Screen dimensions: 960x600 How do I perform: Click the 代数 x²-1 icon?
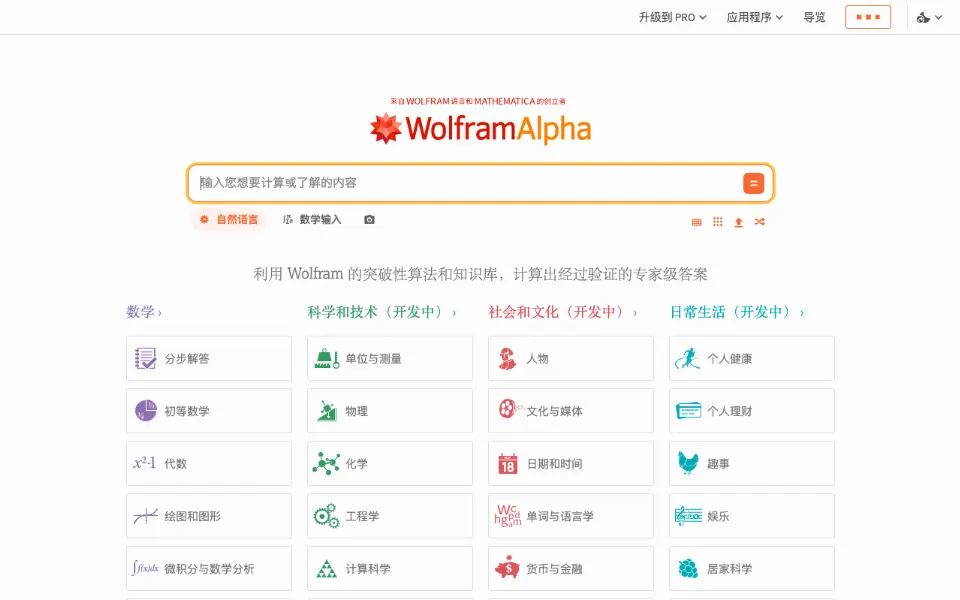(145, 463)
